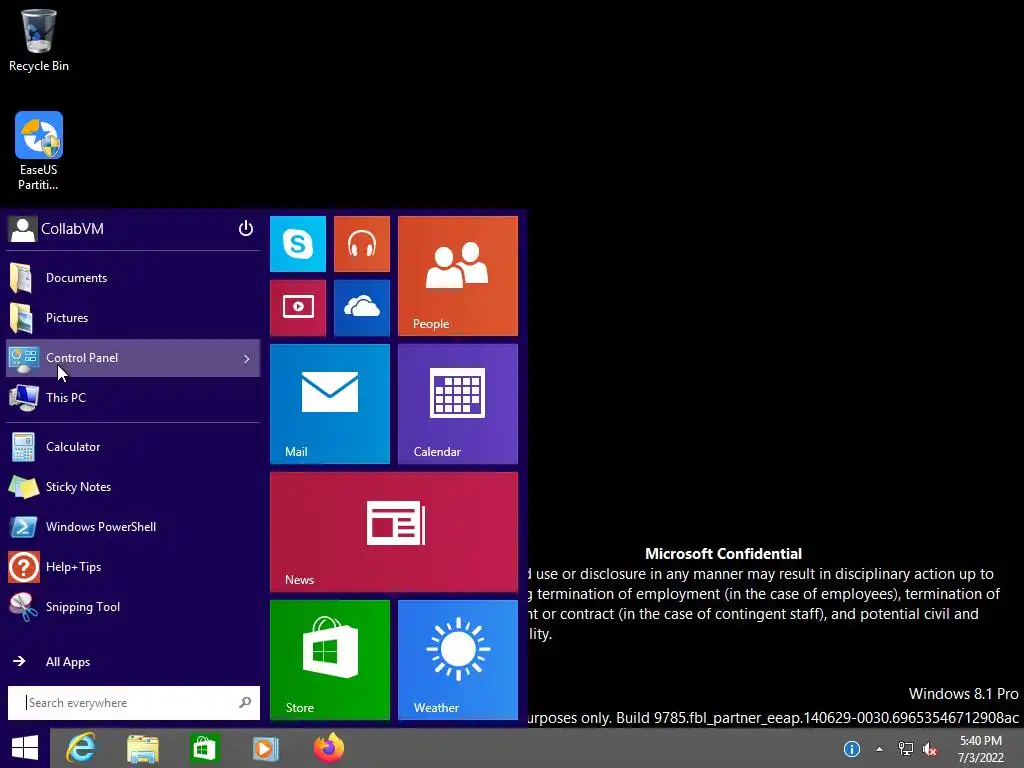The image size is (1024, 768).
Task: Open the Skype tile
Action: [x=298, y=244]
